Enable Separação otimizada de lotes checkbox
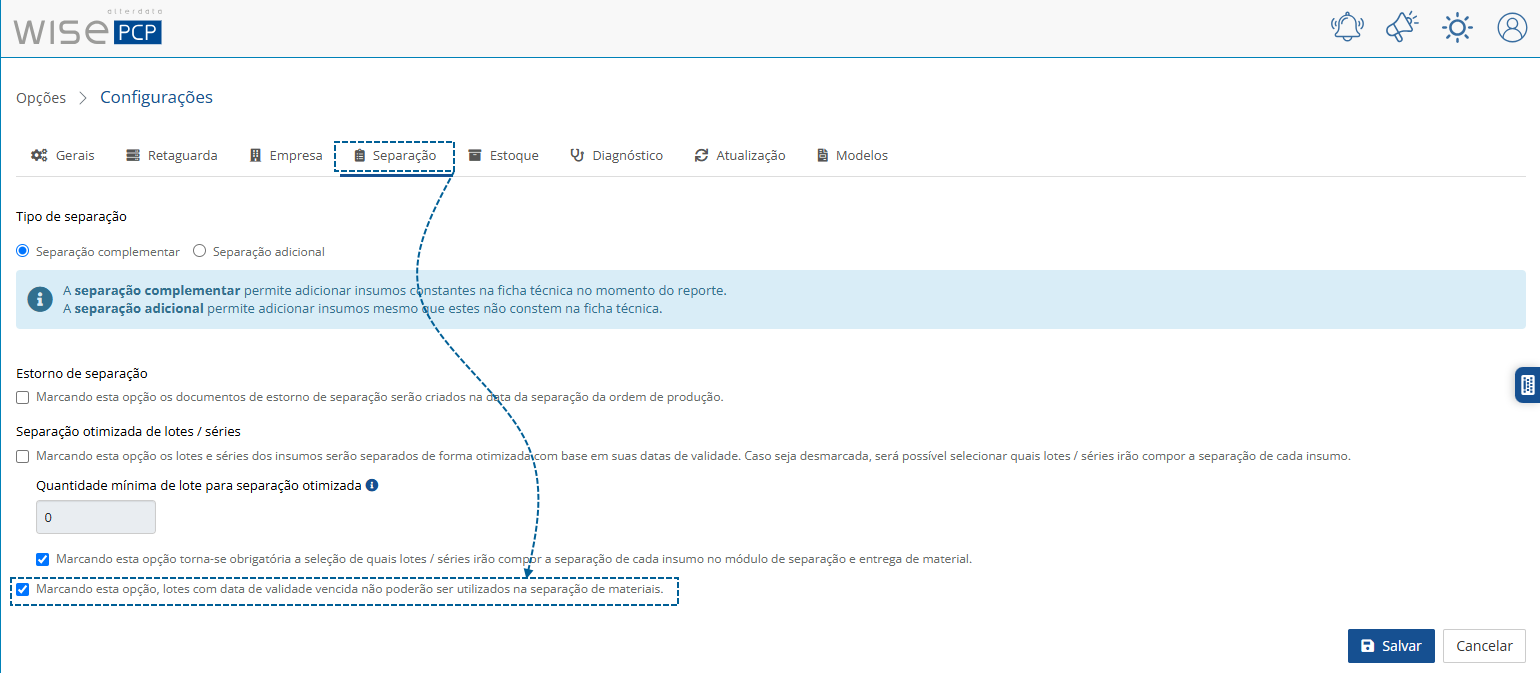The image size is (1540, 673). click(x=23, y=456)
